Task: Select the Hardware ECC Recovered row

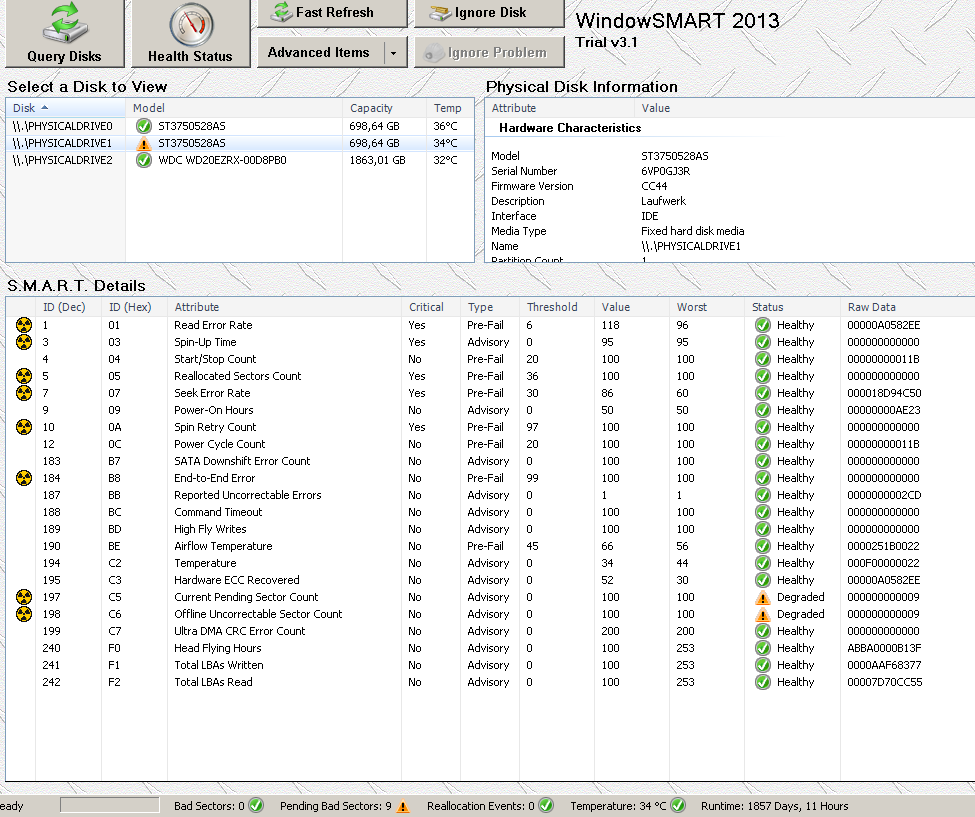Action: point(490,580)
